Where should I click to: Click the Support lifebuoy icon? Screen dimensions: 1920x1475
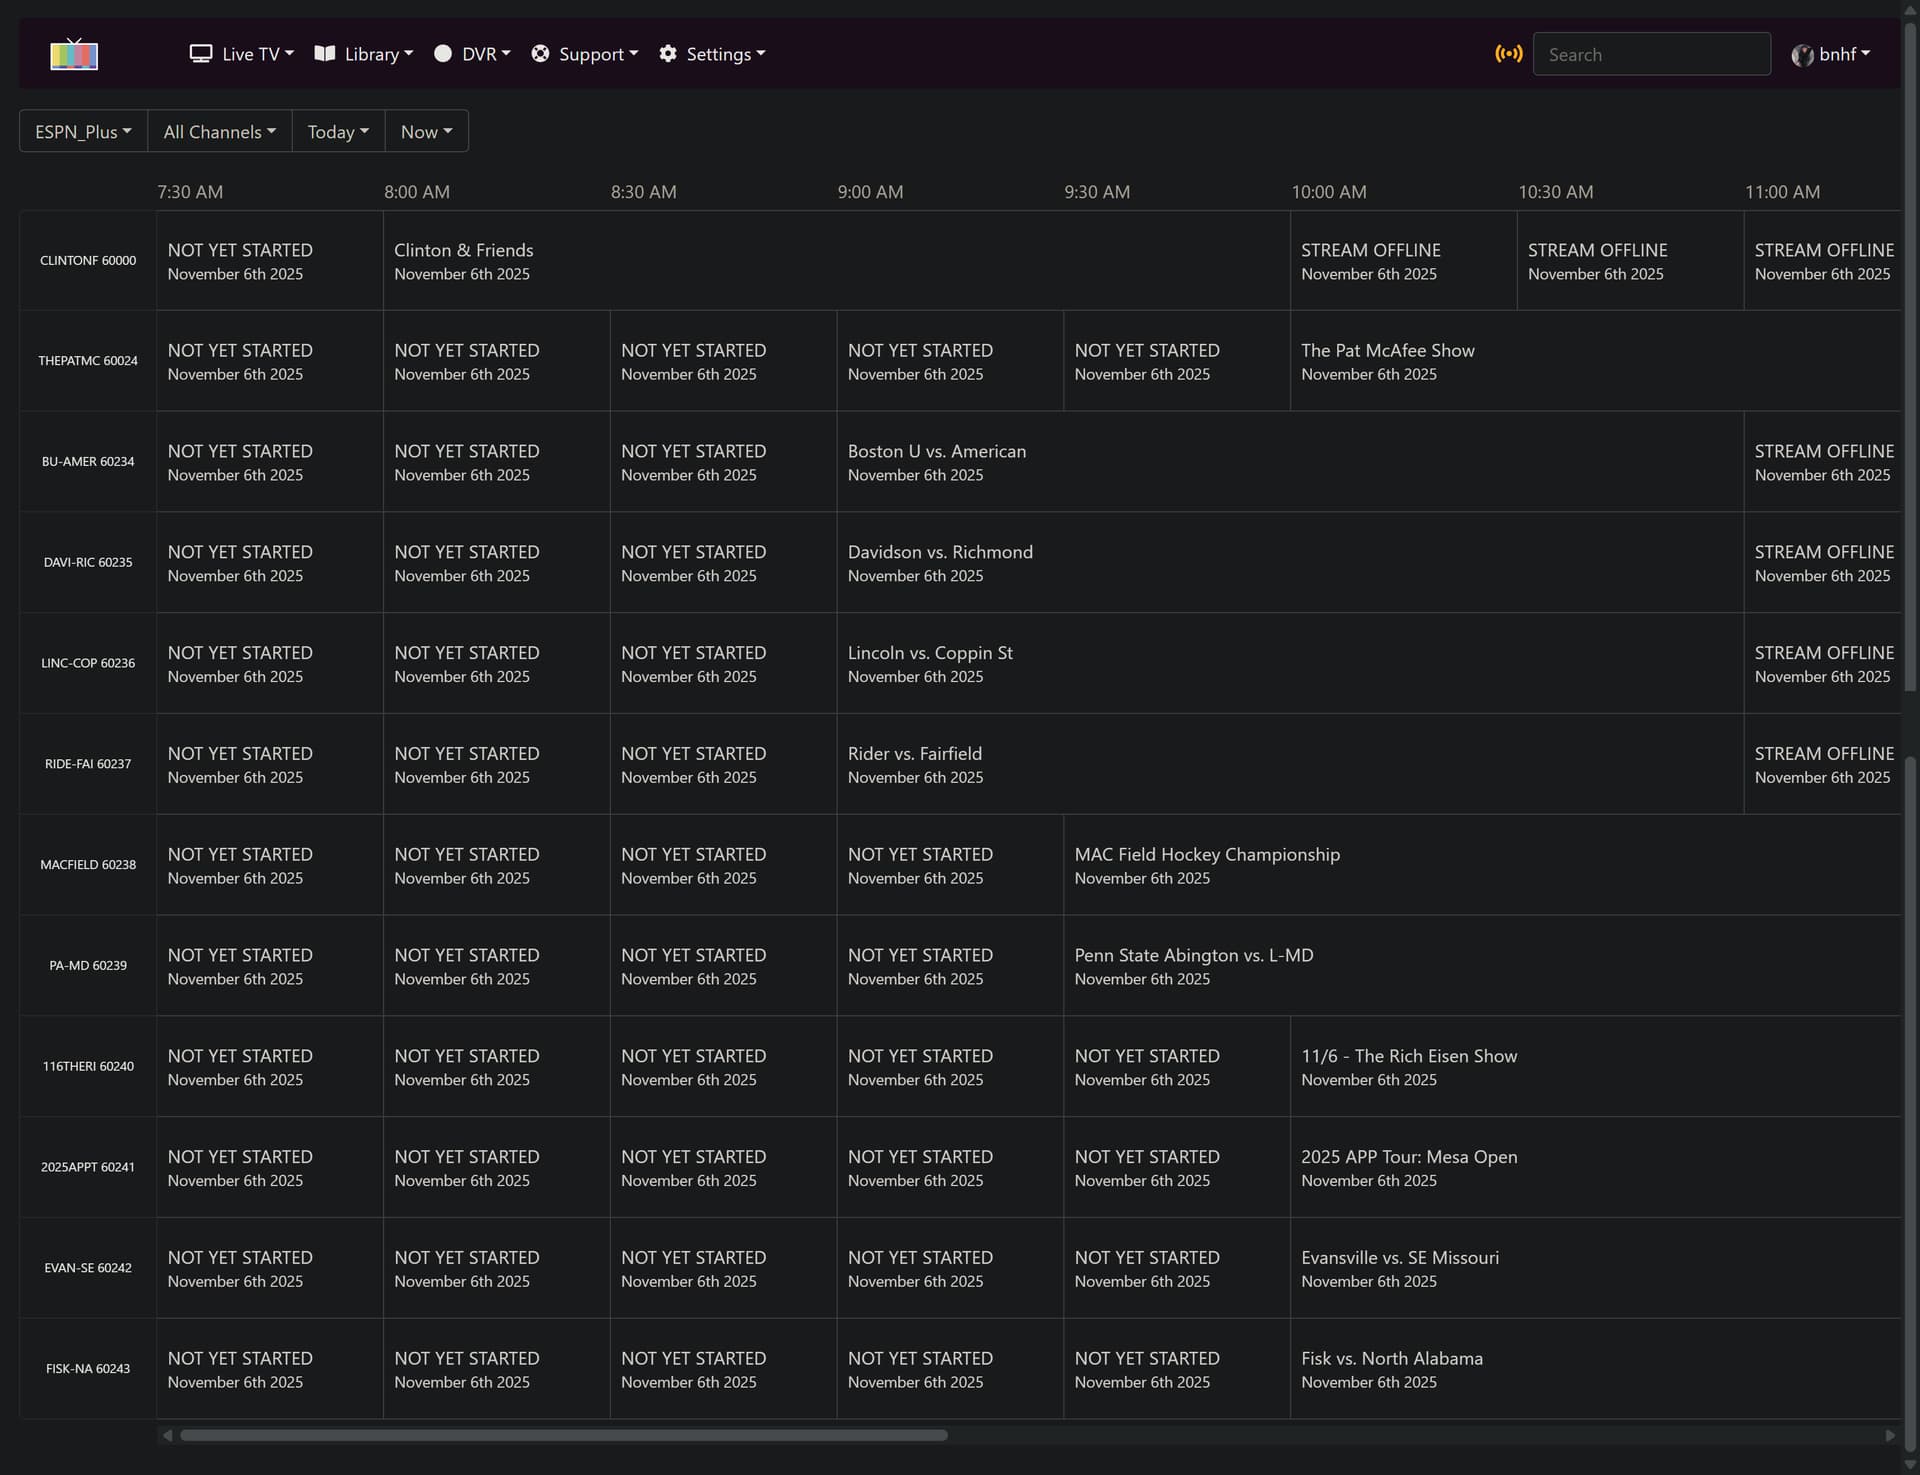tap(540, 54)
